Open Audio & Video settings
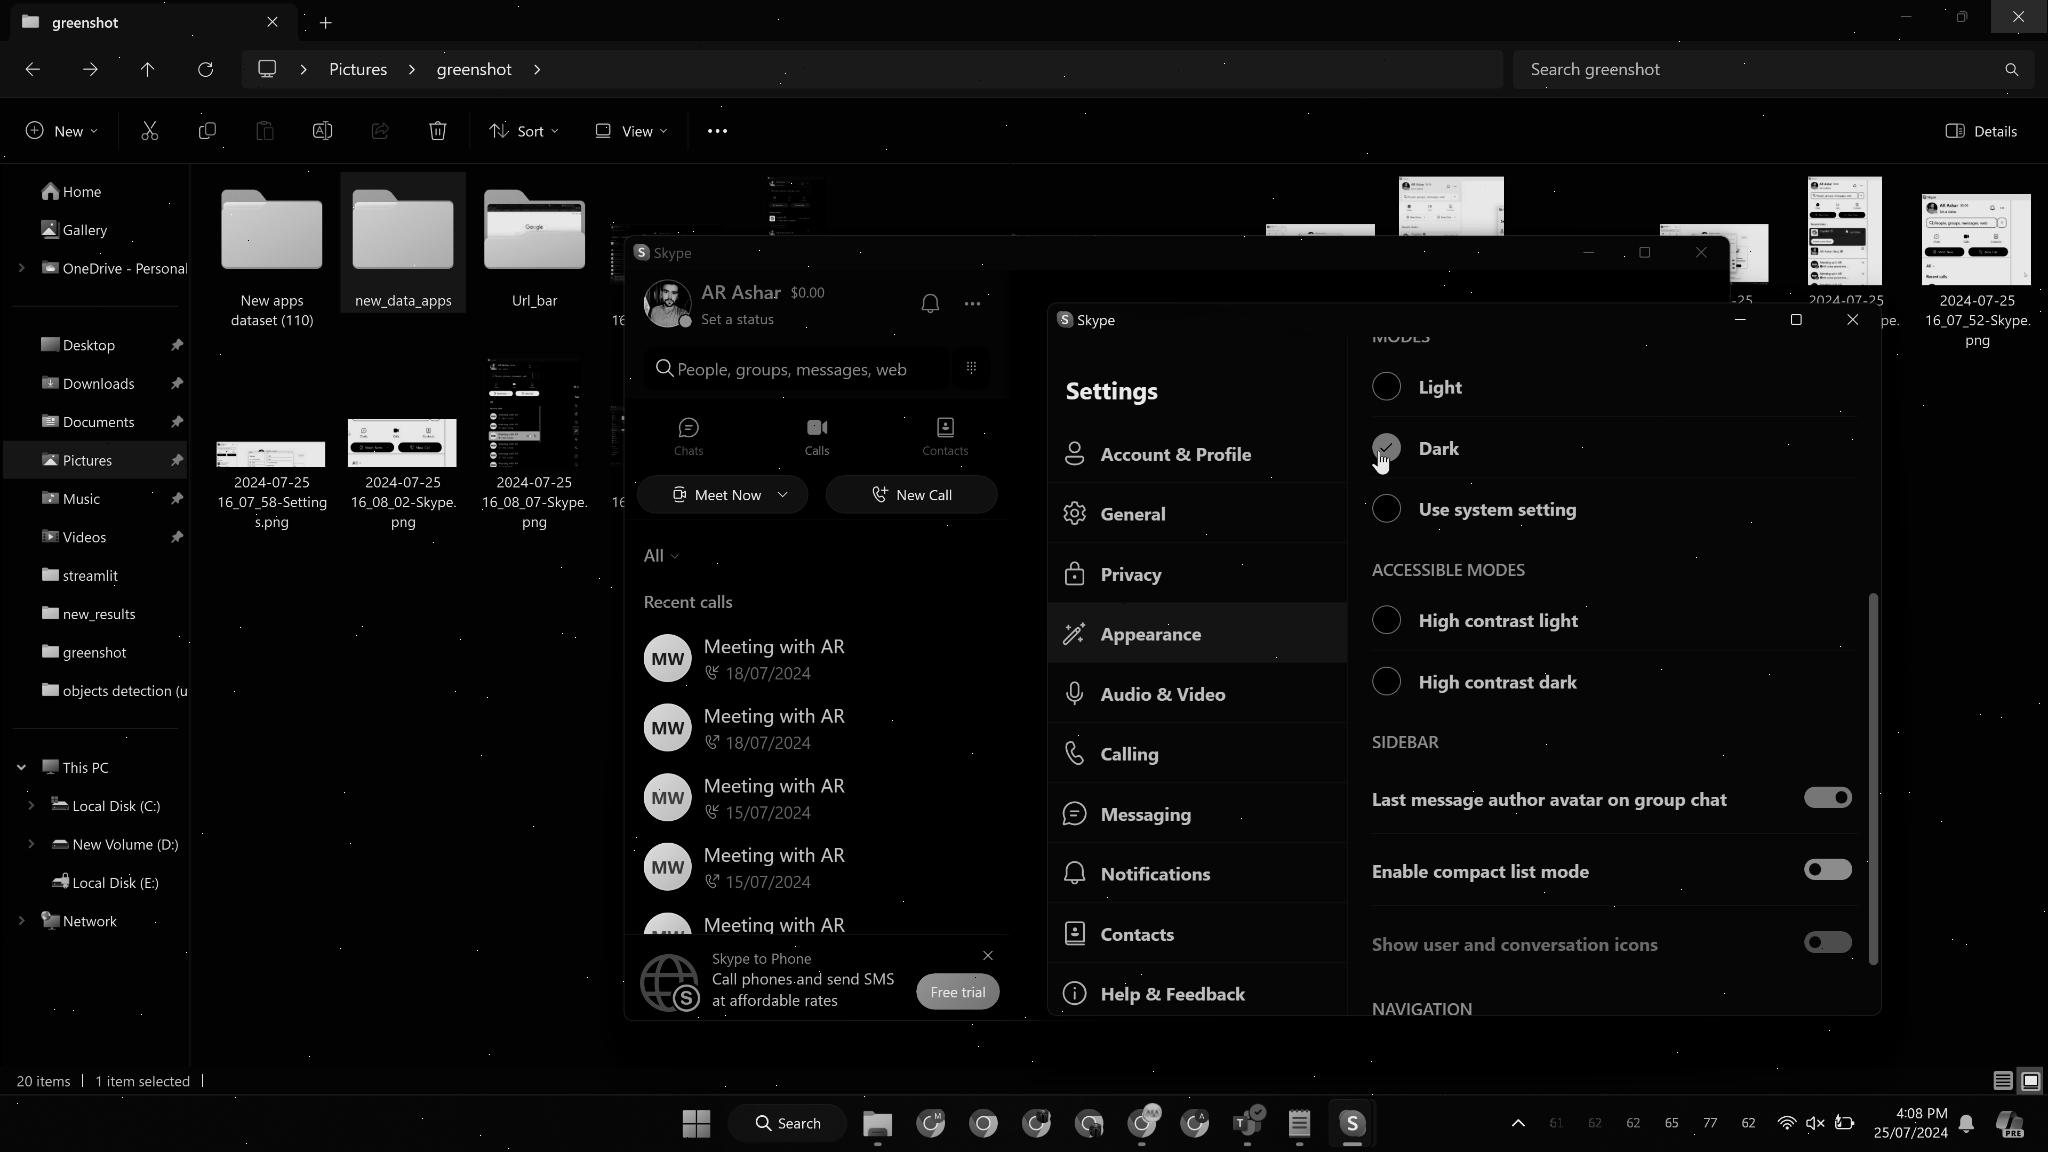This screenshot has height=1152, width=2048. tap(1197, 694)
